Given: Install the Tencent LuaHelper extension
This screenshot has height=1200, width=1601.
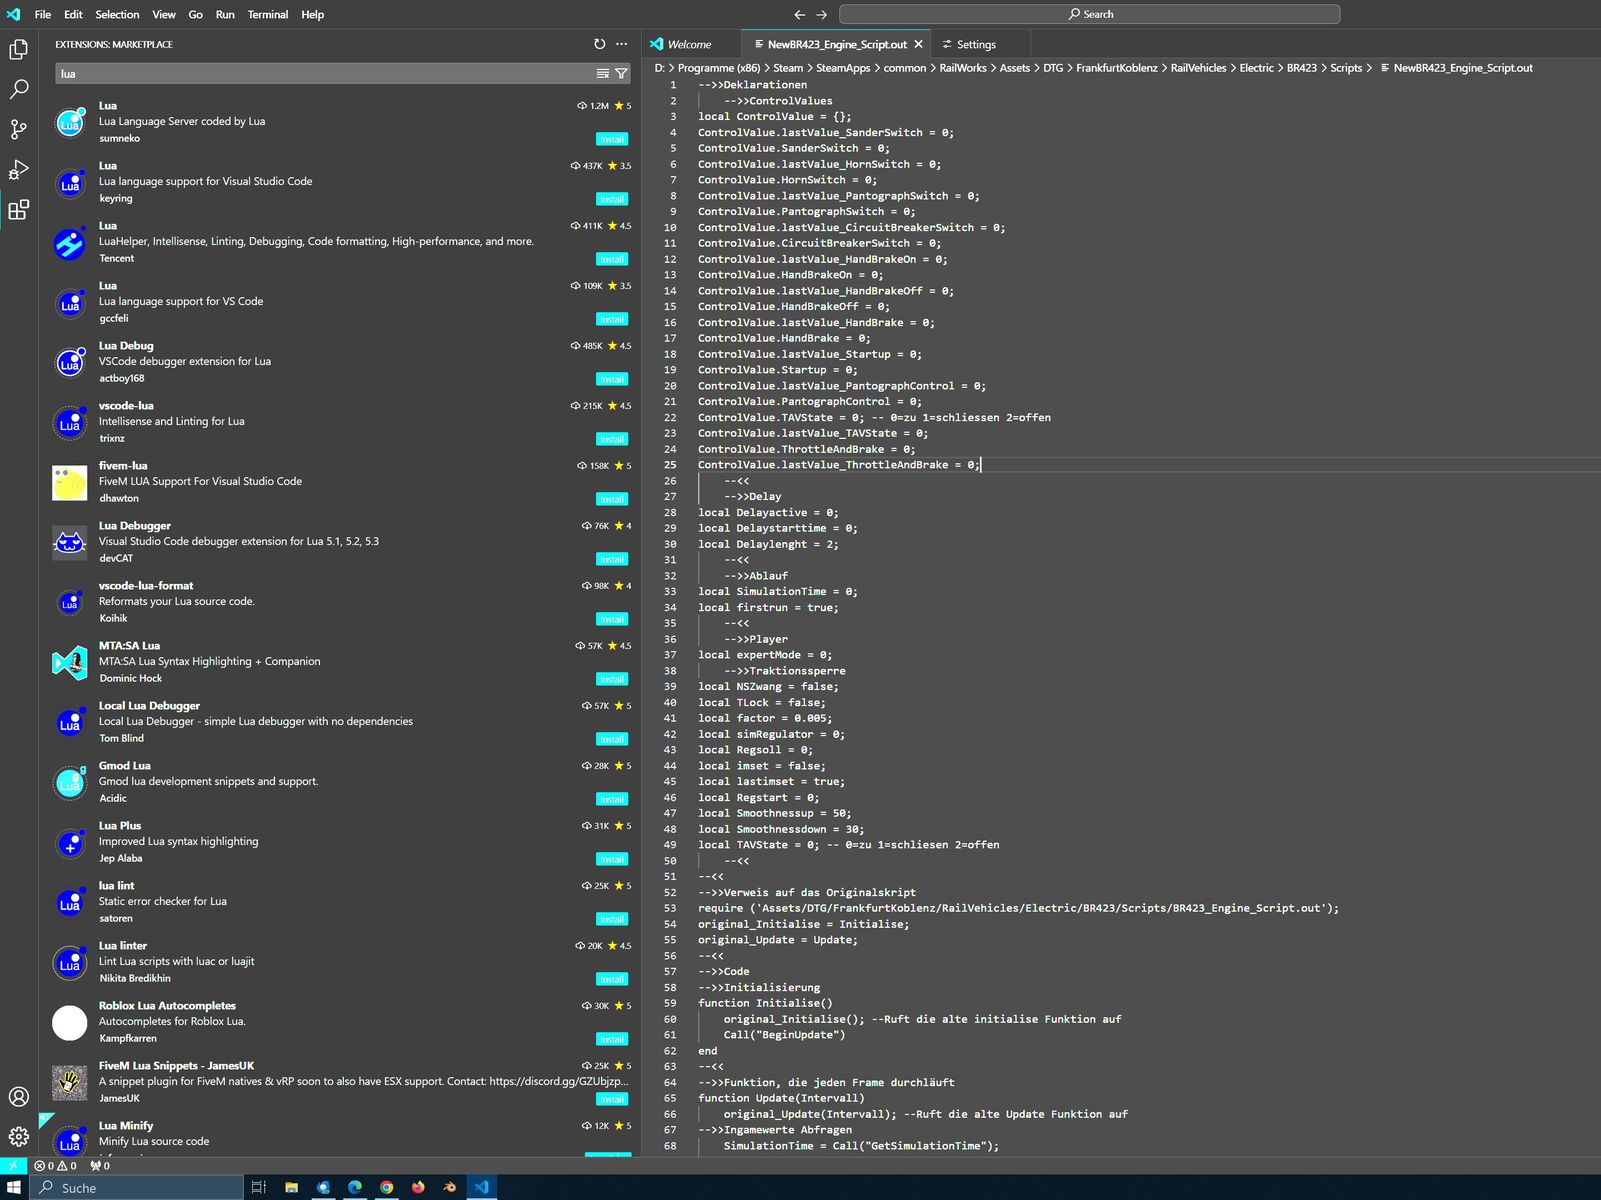Looking at the screenshot, I should coord(612,259).
